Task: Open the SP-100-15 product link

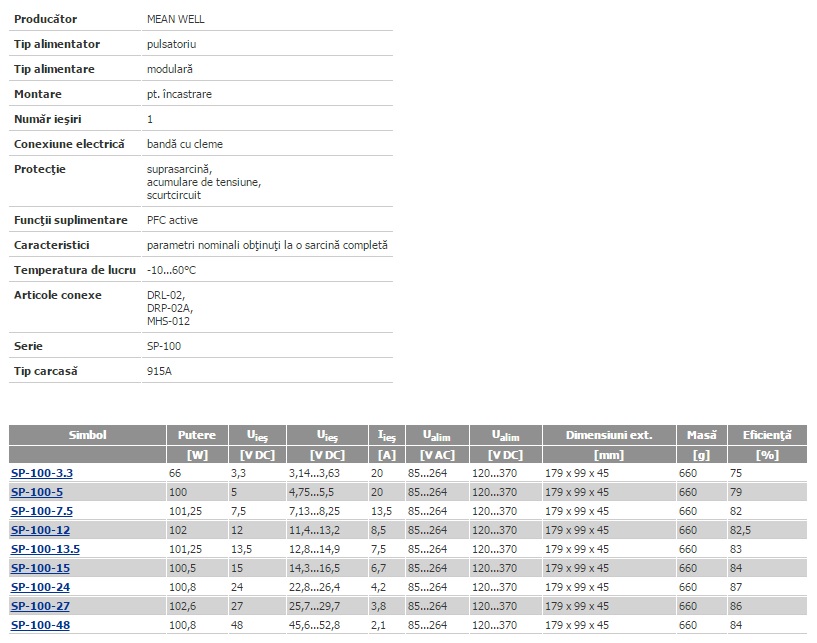Action: tap(40, 568)
